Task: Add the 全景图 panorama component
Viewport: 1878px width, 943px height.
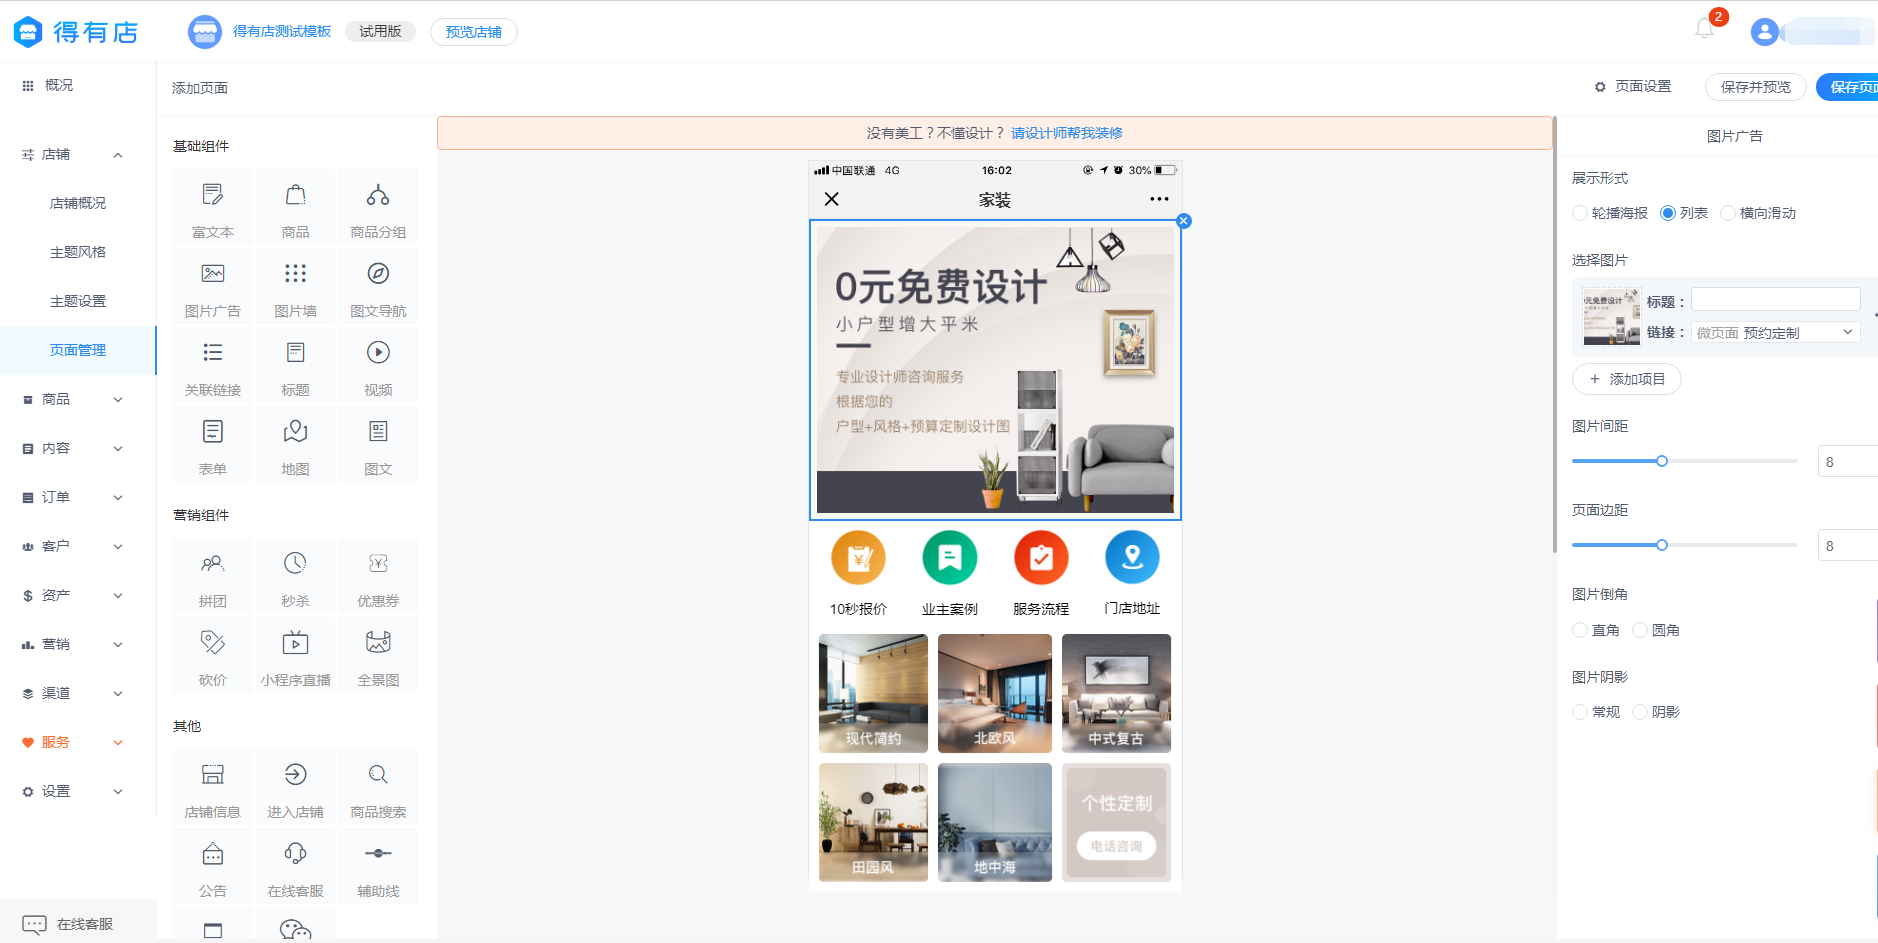Action: [378, 657]
